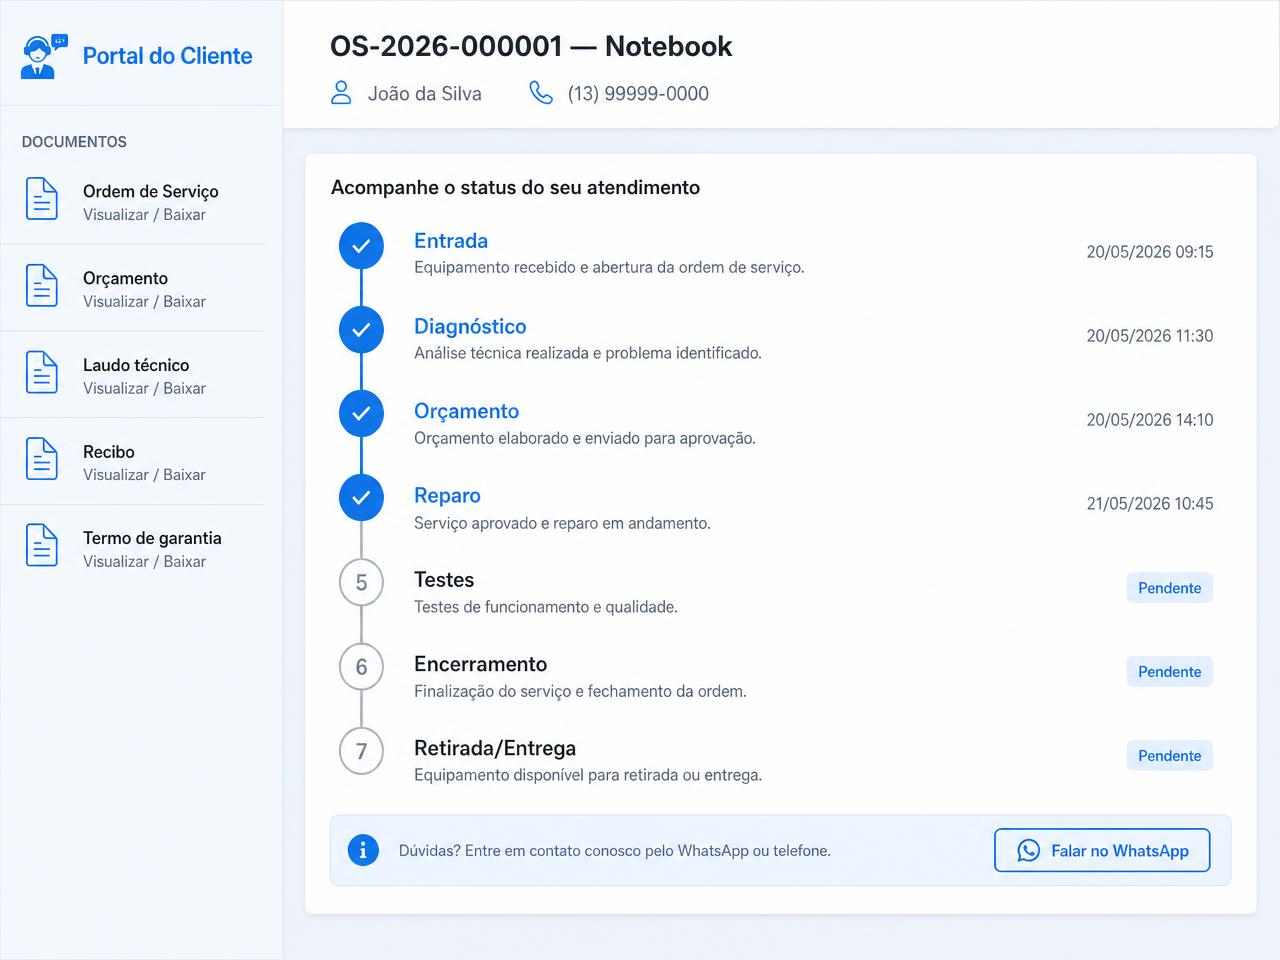
Task: Click the Diagnóstico step checkmark circle
Action: click(361, 330)
